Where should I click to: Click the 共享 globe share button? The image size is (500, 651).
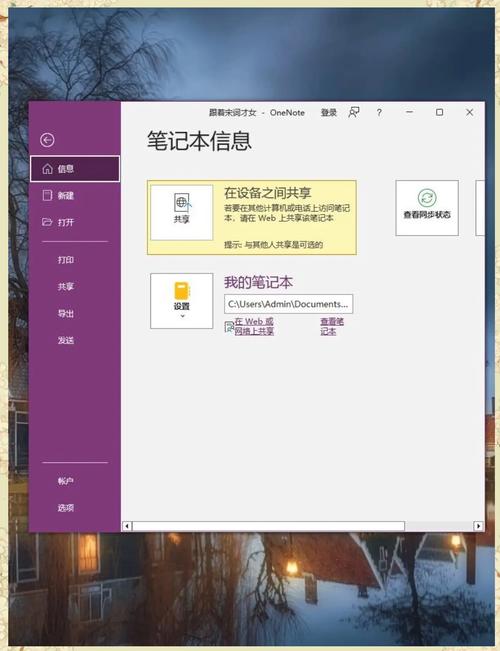coord(181,213)
